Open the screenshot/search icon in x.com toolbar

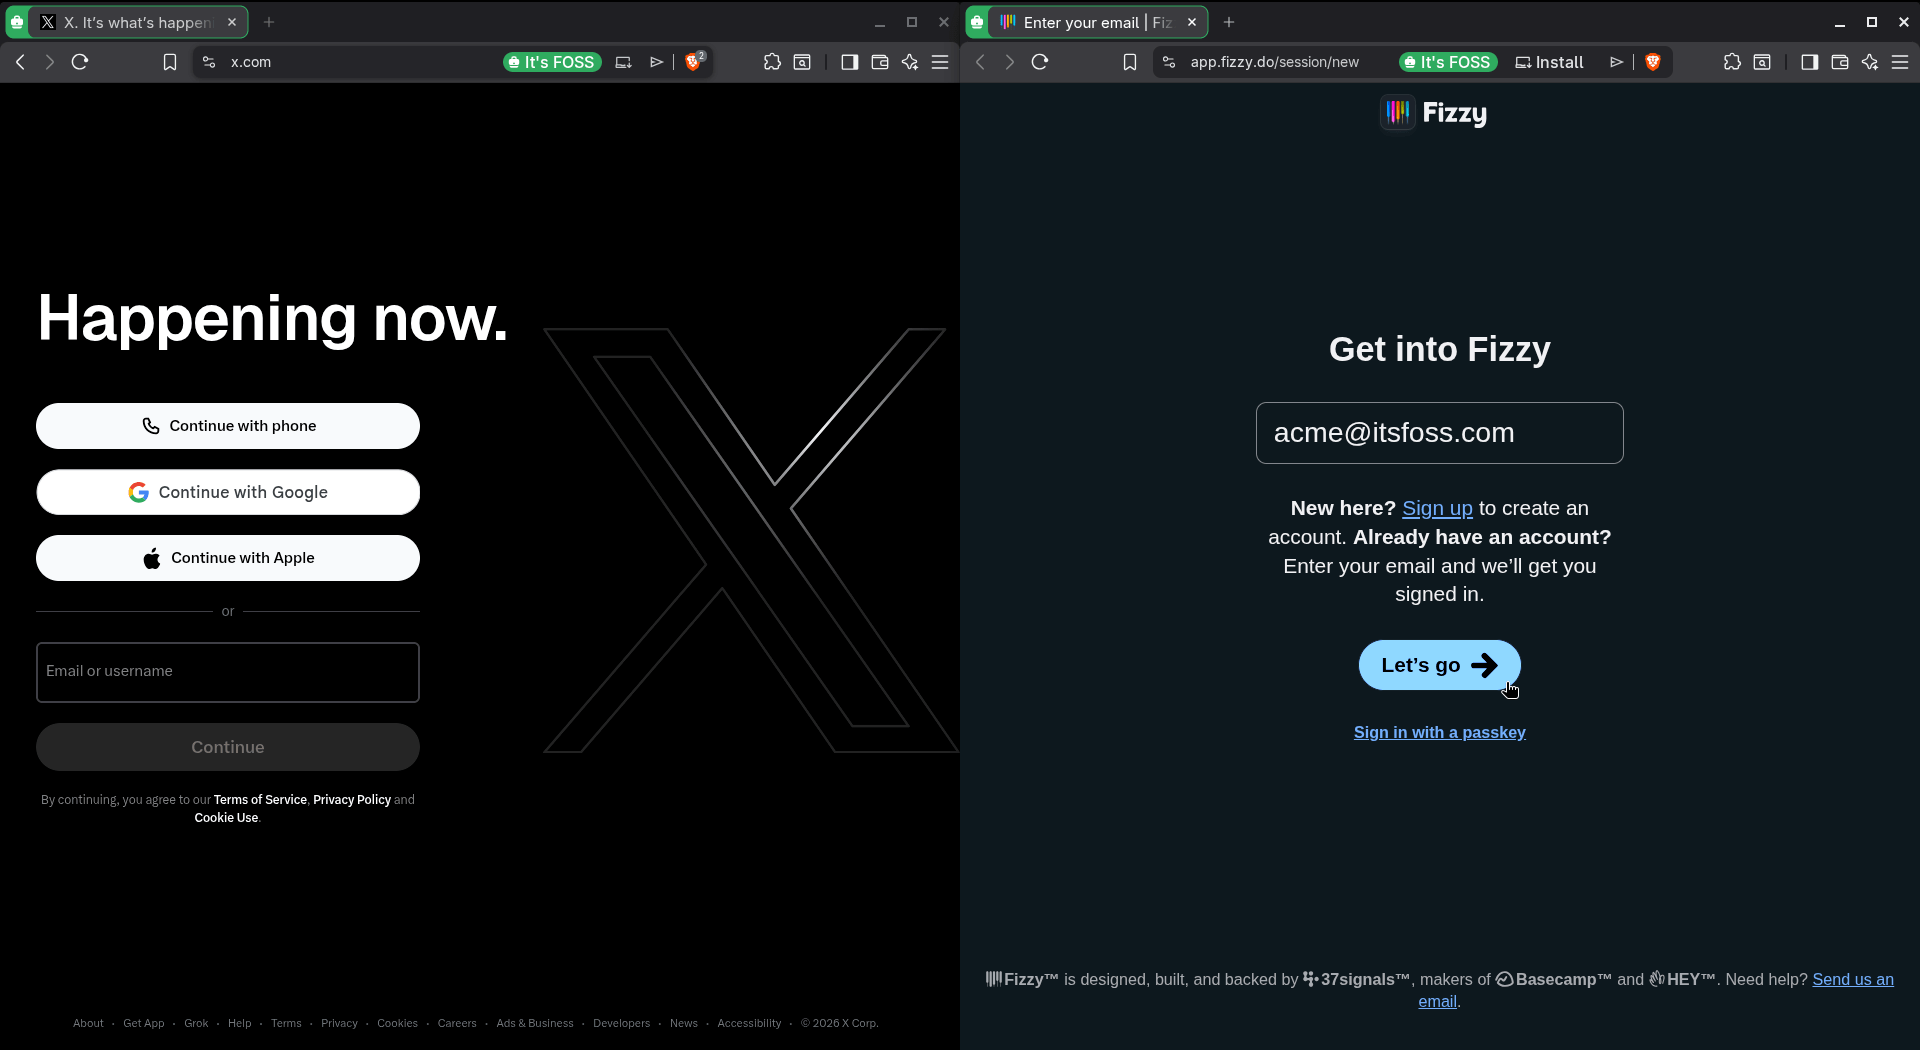[802, 62]
